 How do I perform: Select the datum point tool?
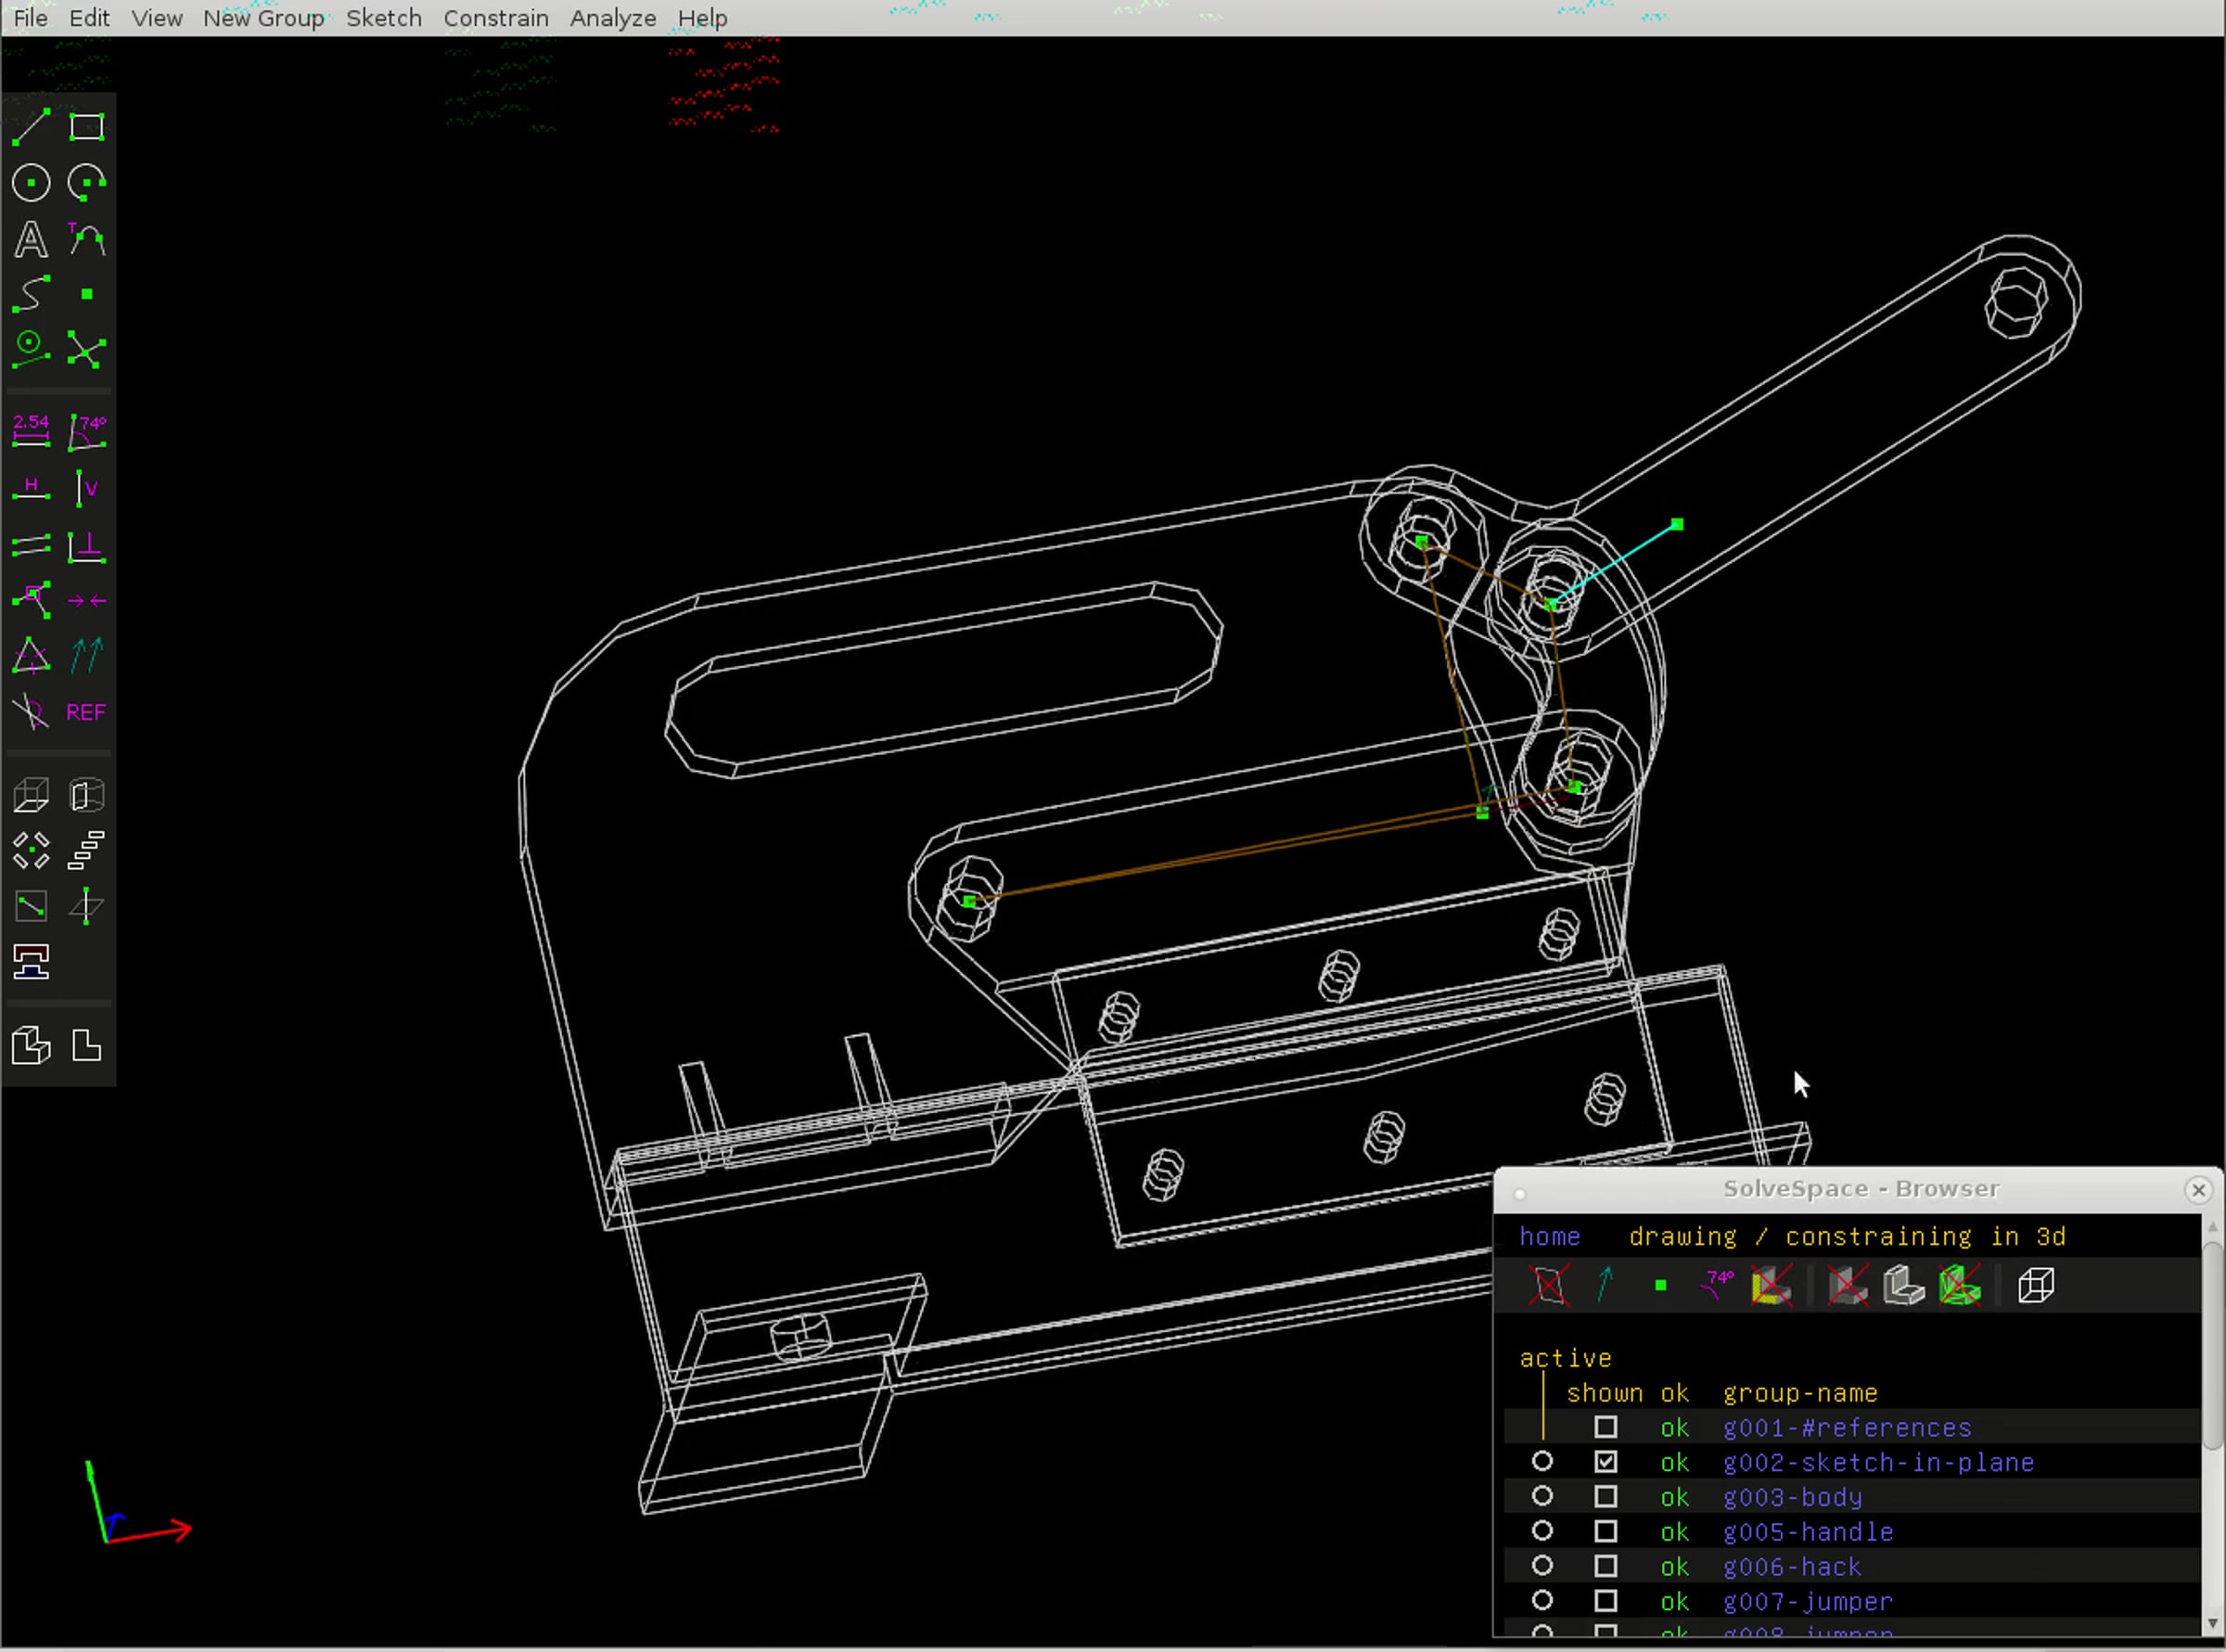87,294
